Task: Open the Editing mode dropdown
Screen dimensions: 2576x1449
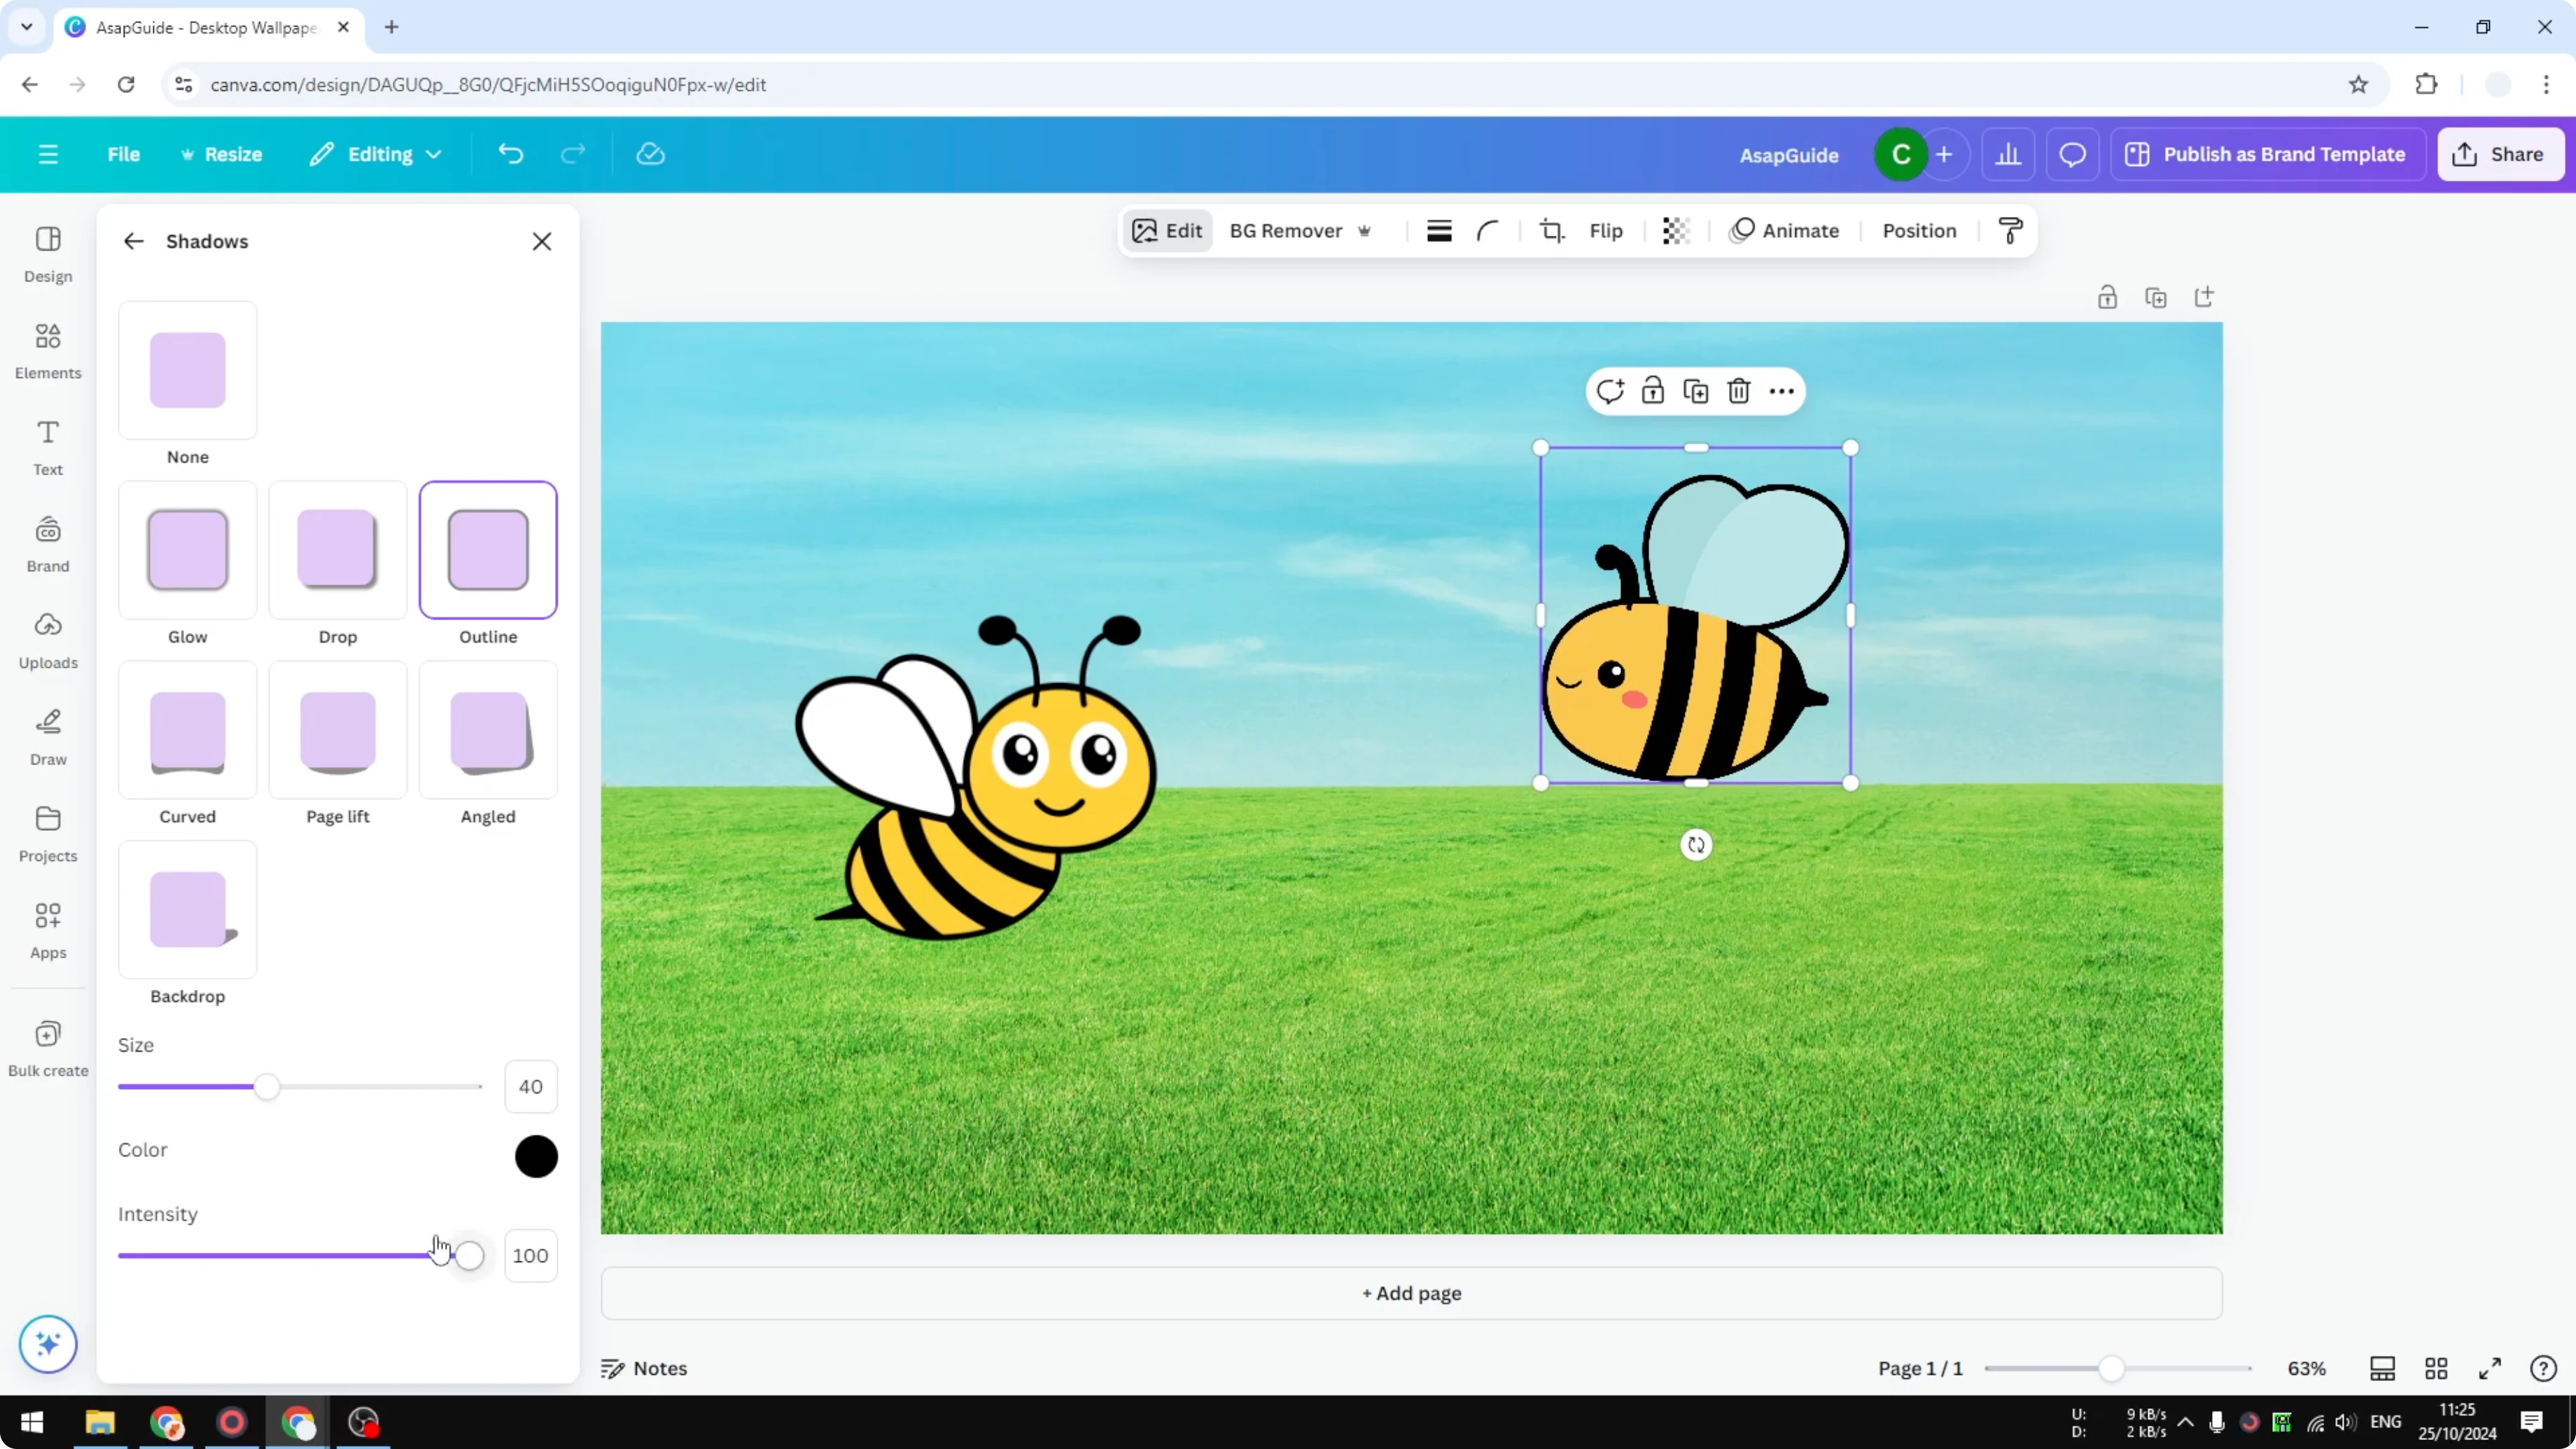Action: (x=376, y=154)
